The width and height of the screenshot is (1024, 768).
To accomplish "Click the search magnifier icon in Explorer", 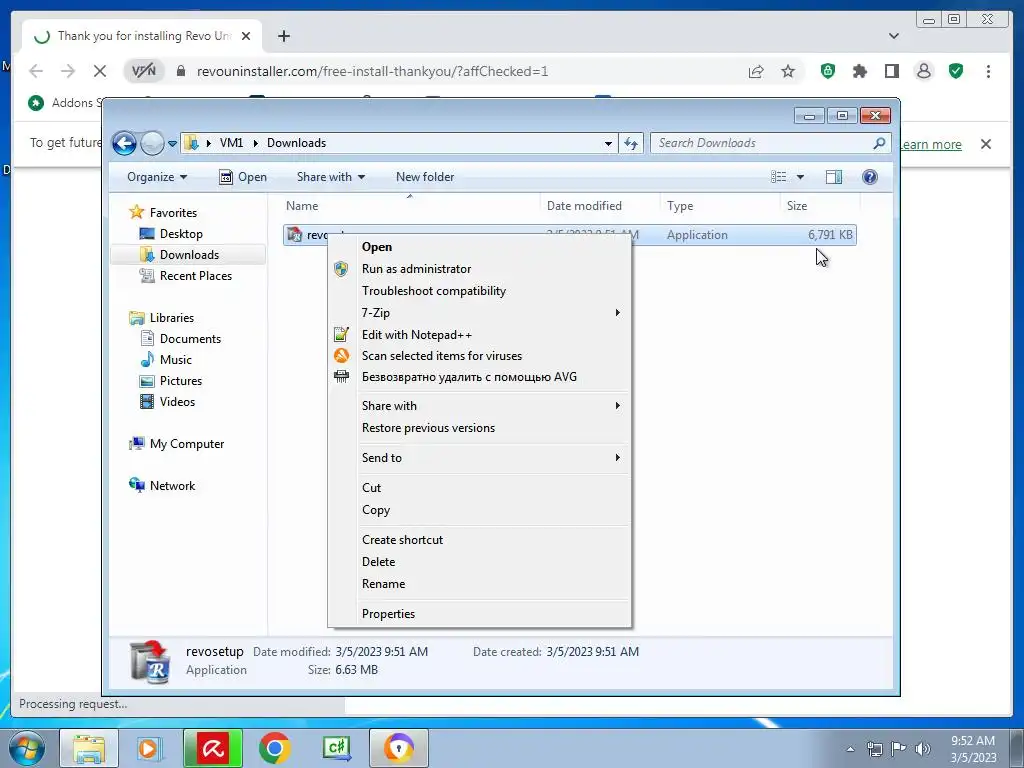I will click(x=879, y=142).
